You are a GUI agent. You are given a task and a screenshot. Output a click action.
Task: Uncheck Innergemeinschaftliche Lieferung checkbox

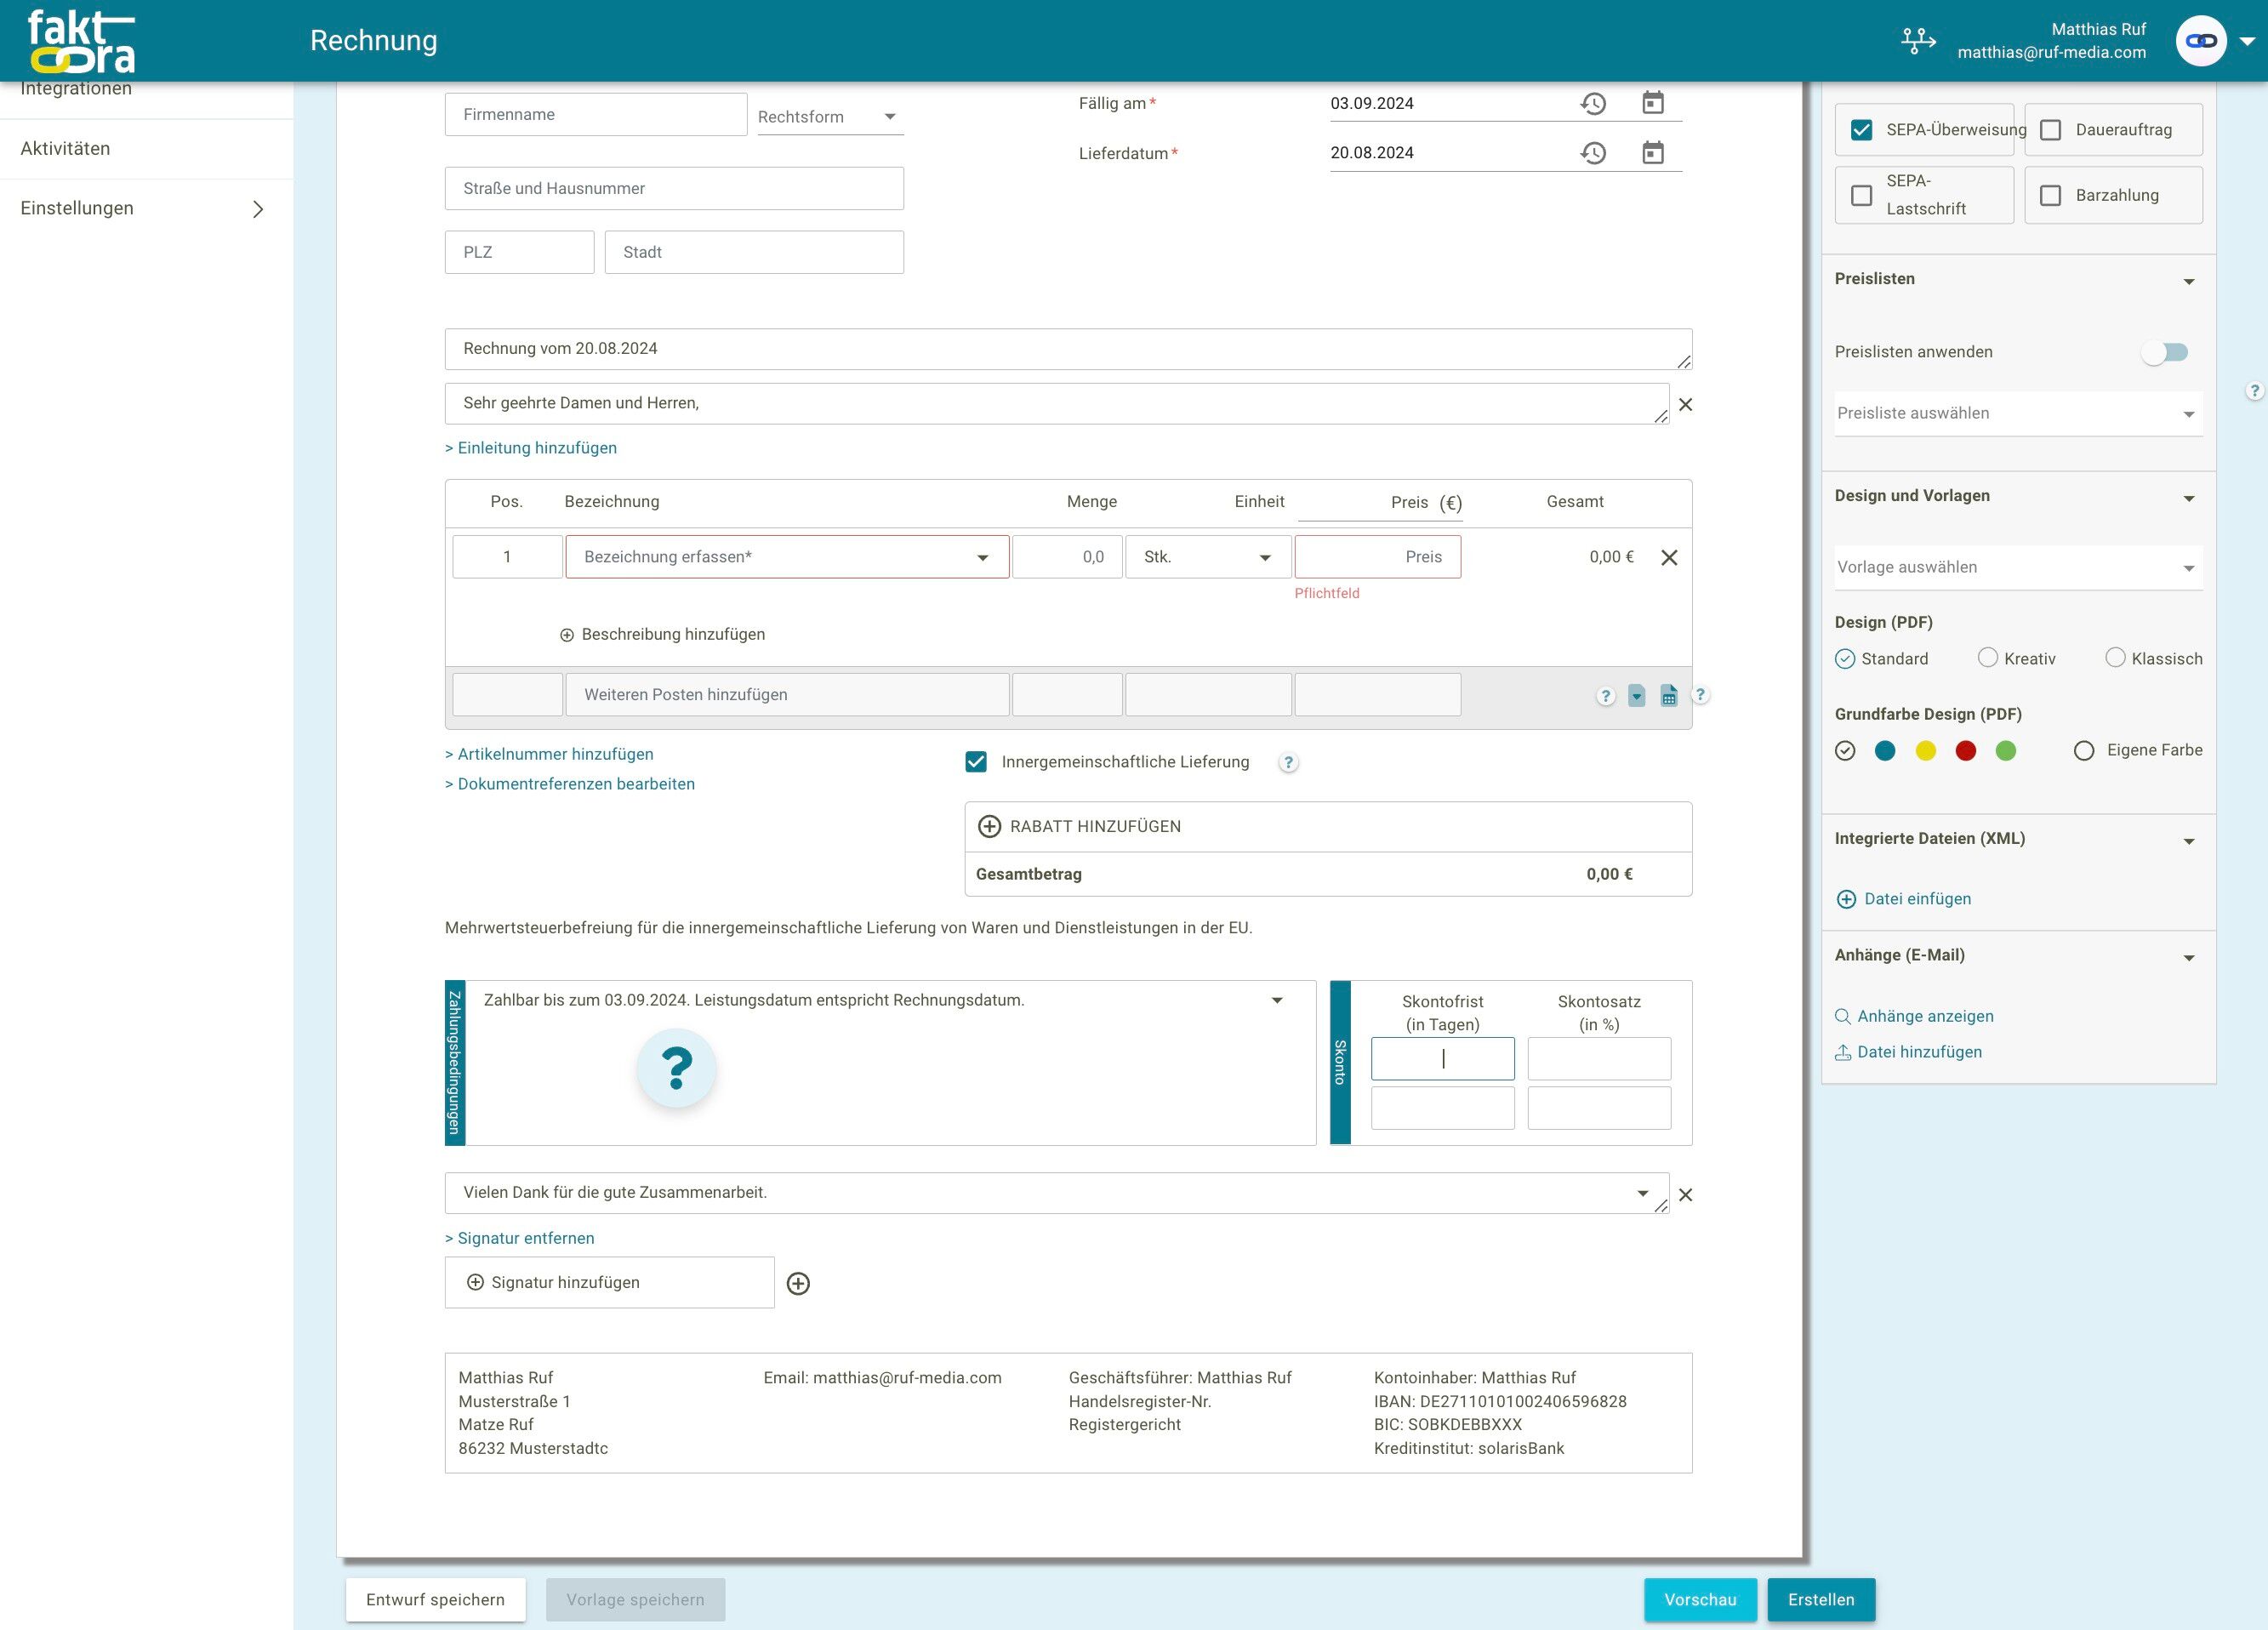(976, 762)
